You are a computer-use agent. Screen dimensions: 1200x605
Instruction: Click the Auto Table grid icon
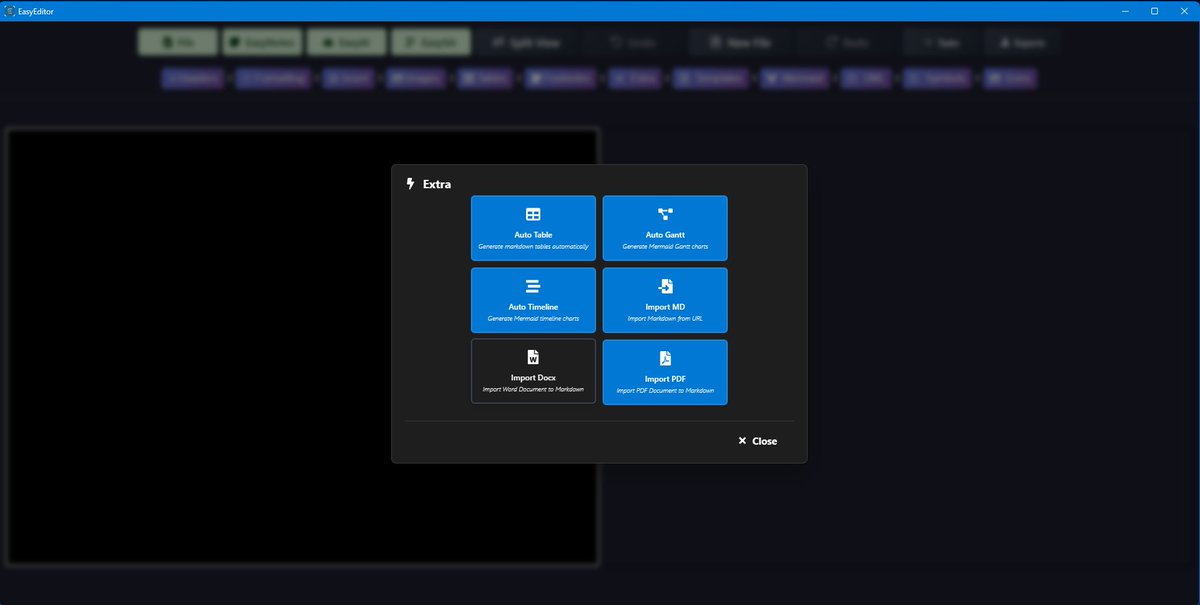(x=533, y=214)
